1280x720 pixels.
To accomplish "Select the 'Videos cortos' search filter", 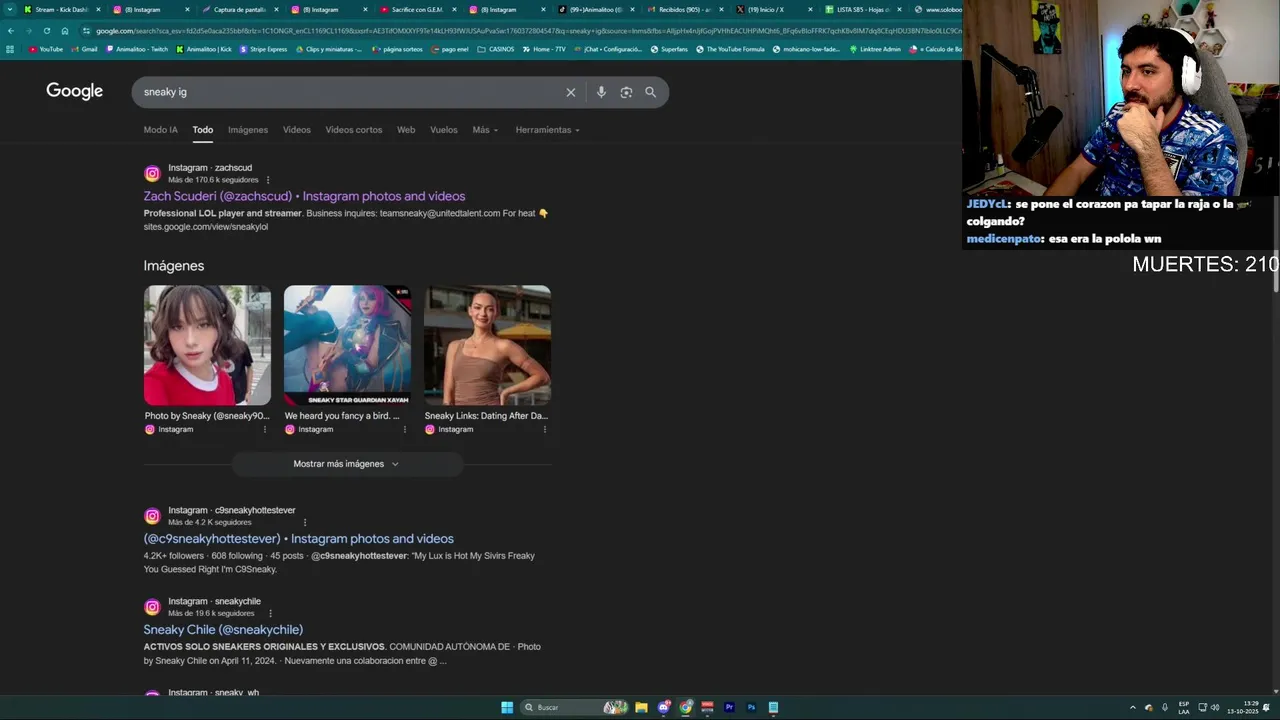I will click(x=354, y=130).
